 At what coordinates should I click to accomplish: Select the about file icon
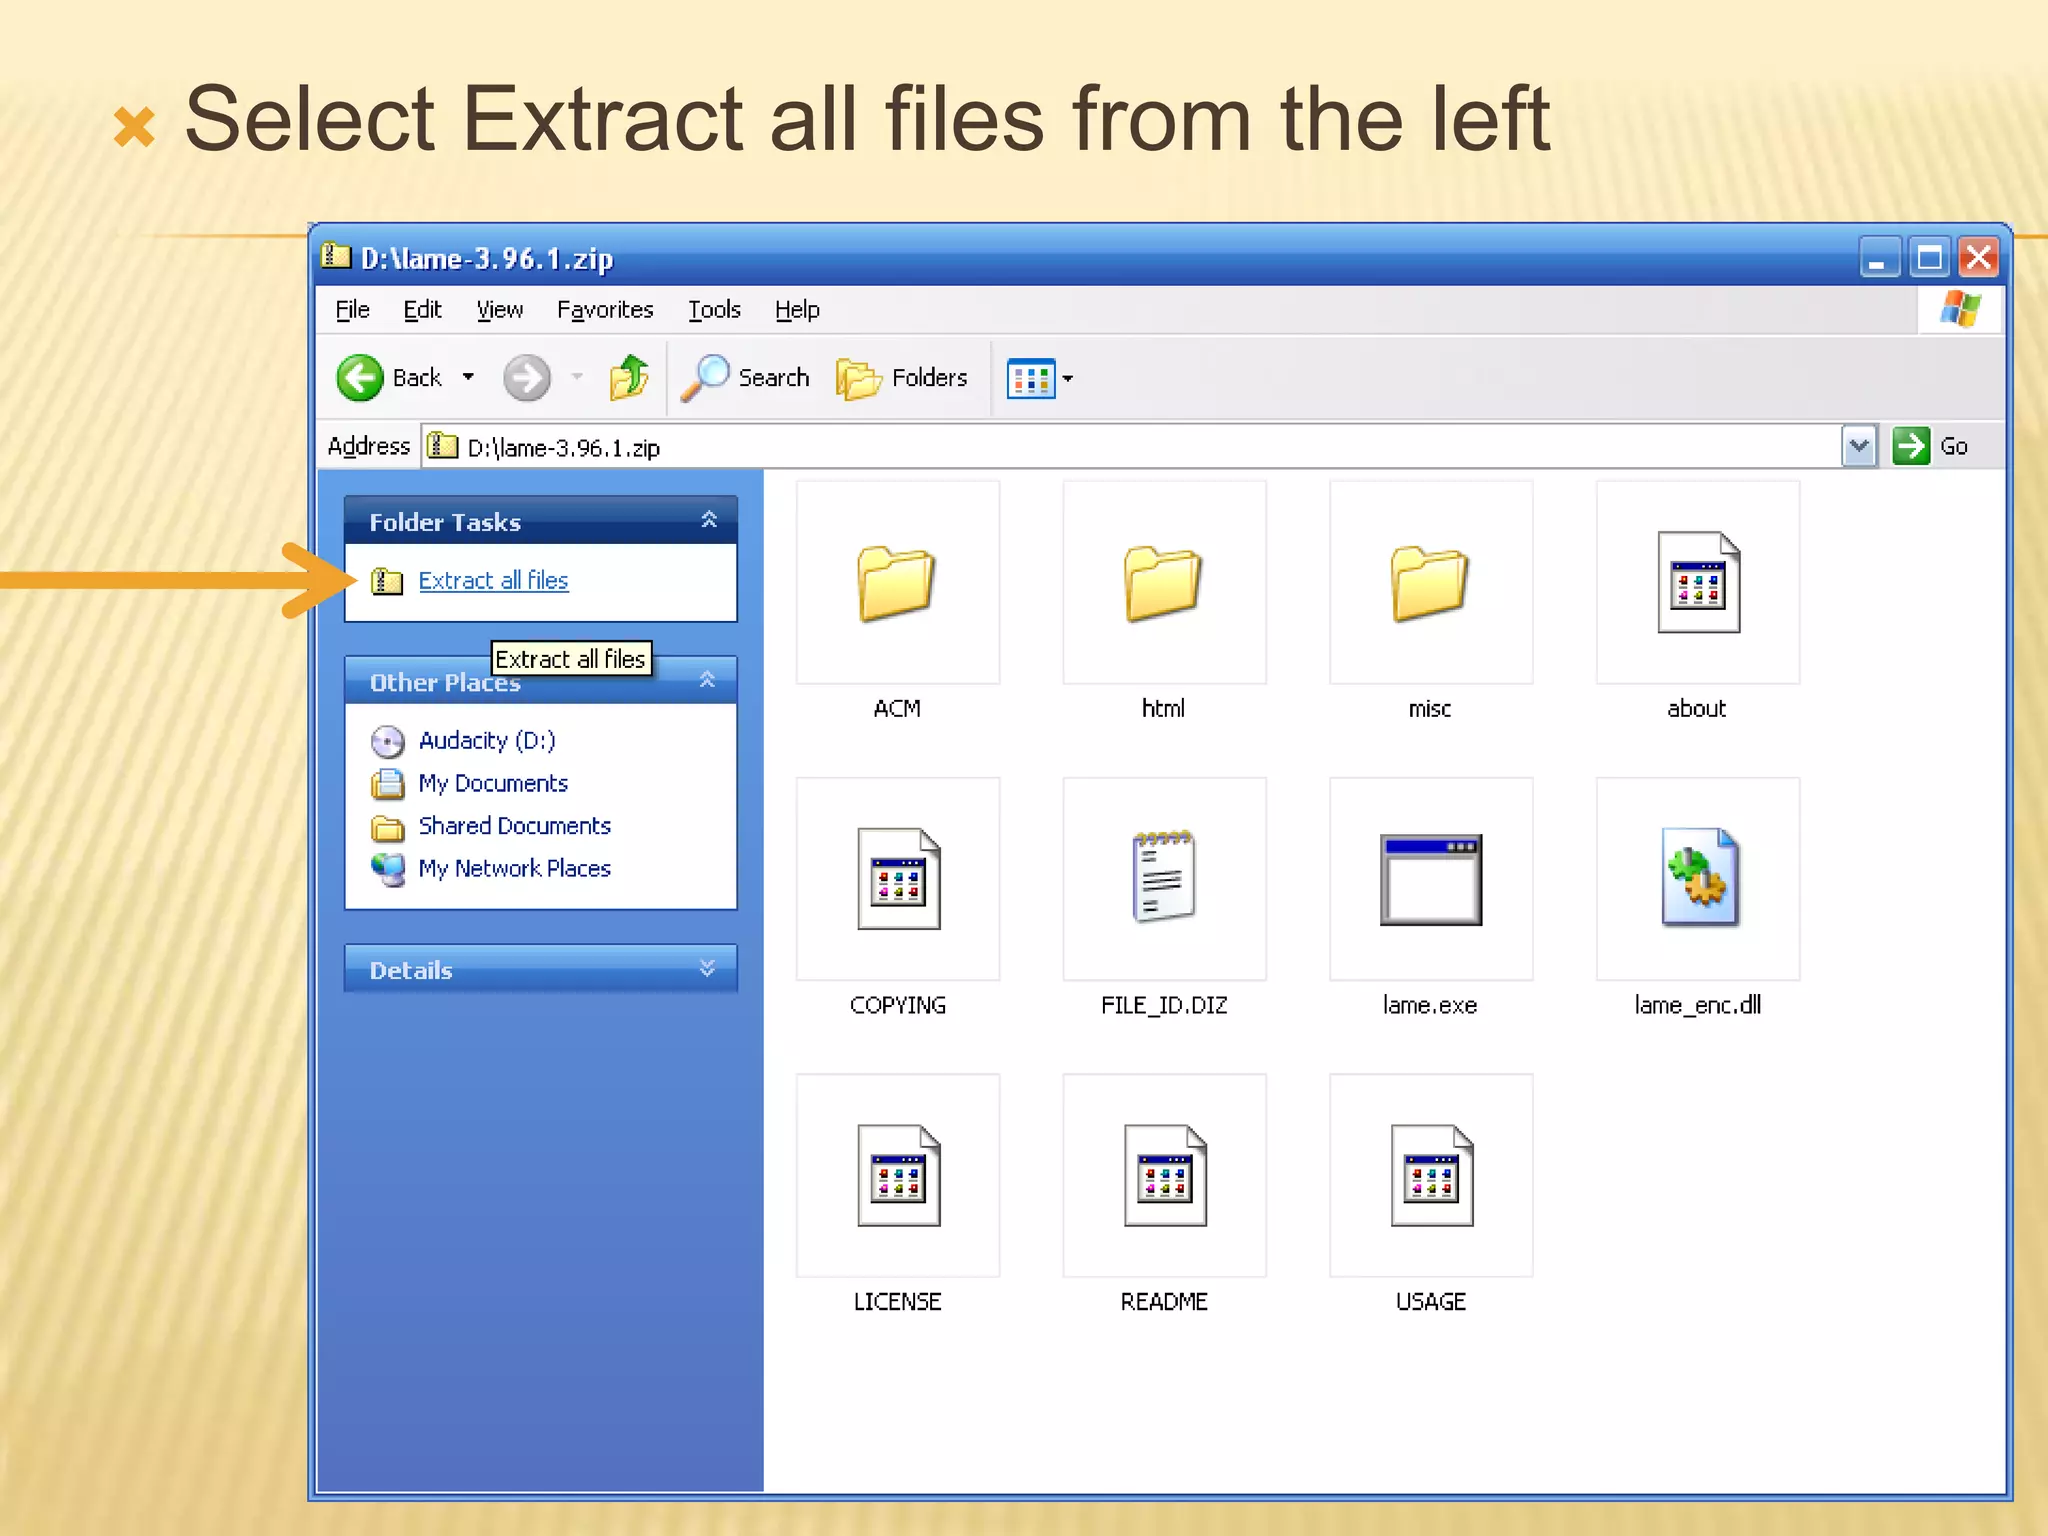(x=1698, y=582)
